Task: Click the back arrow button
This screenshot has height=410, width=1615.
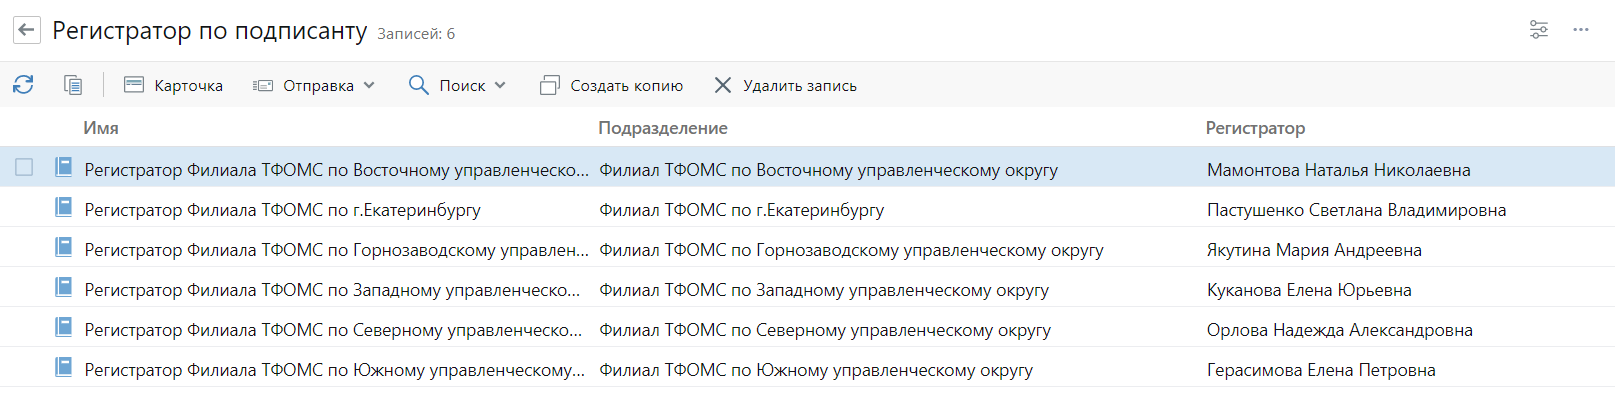Action: pyautogui.click(x=27, y=30)
